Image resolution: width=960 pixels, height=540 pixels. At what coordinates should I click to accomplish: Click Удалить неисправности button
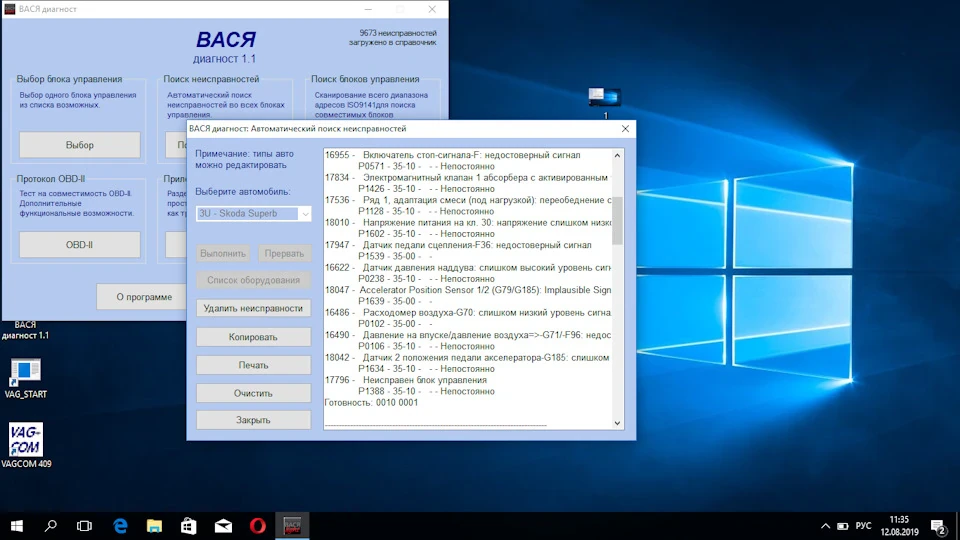(x=253, y=309)
